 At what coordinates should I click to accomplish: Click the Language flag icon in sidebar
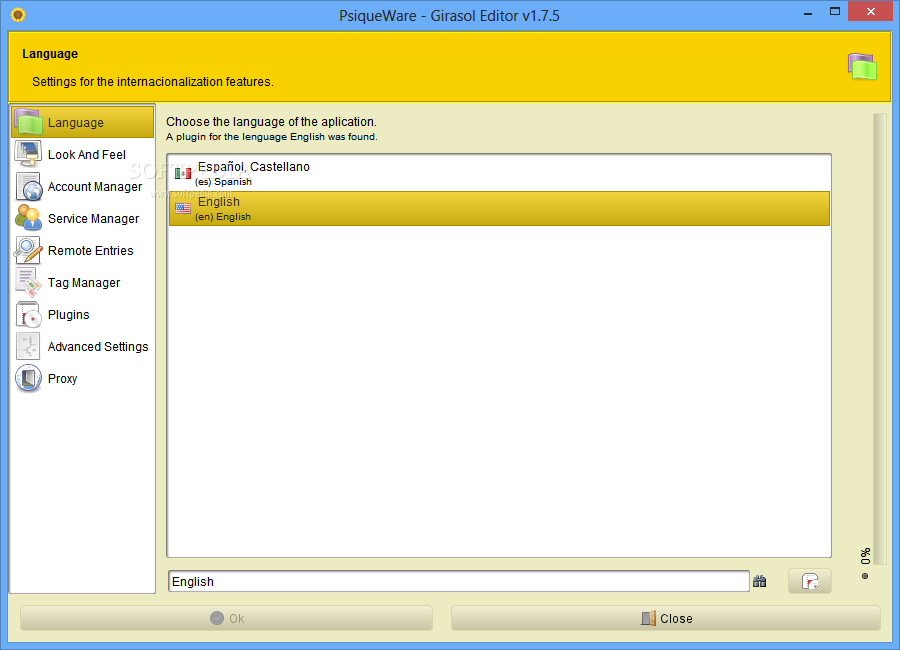[x=28, y=122]
